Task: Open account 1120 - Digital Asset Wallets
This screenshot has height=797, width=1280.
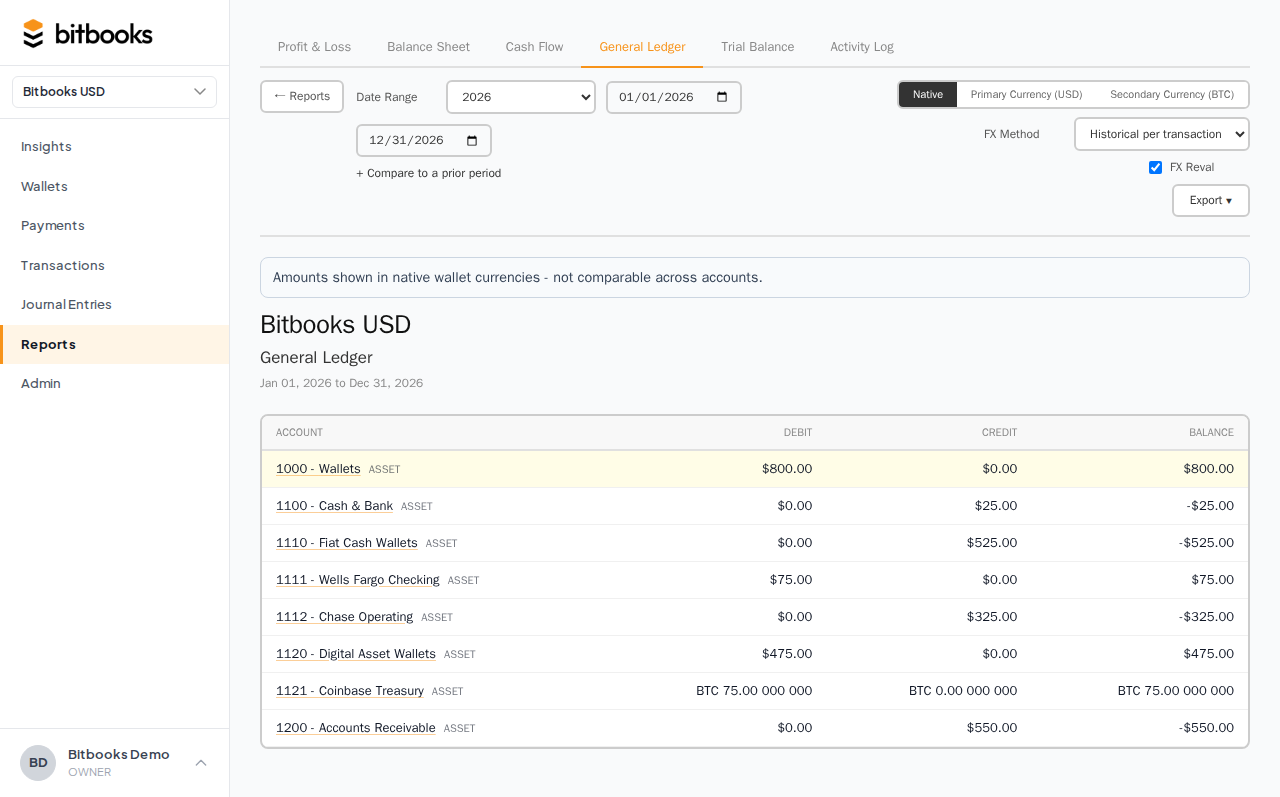Action: pos(356,654)
